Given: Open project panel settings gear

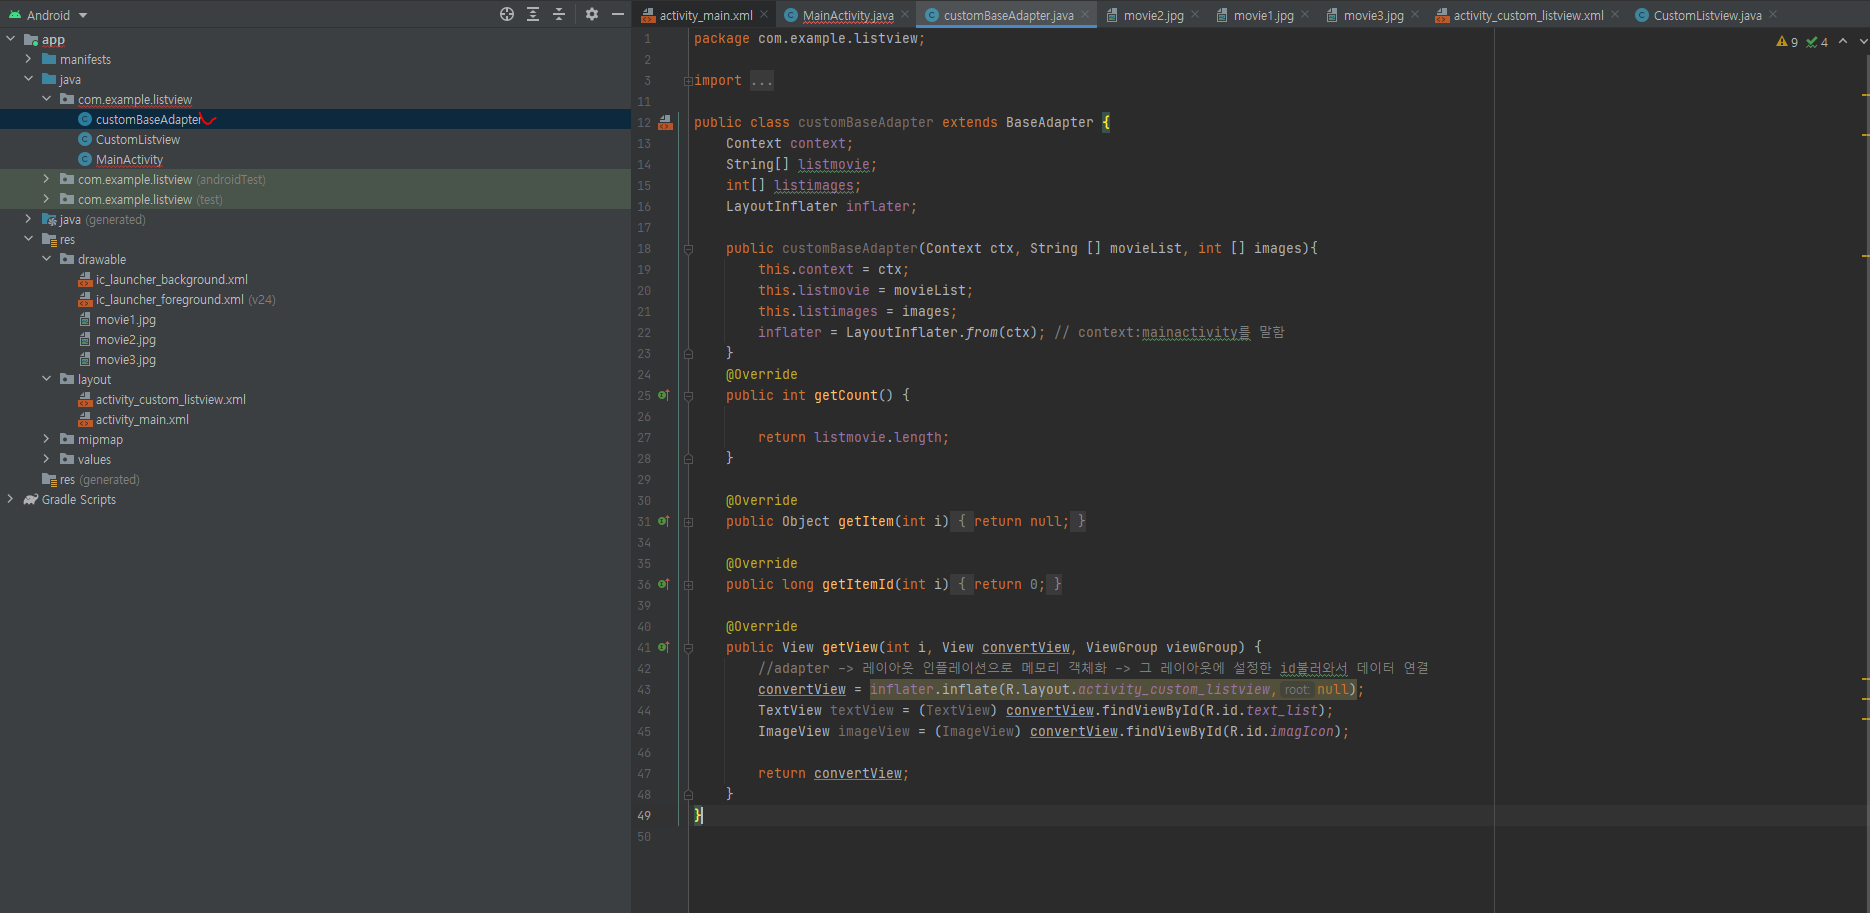Looking at the screenshot, I should (x=592, y=14).
